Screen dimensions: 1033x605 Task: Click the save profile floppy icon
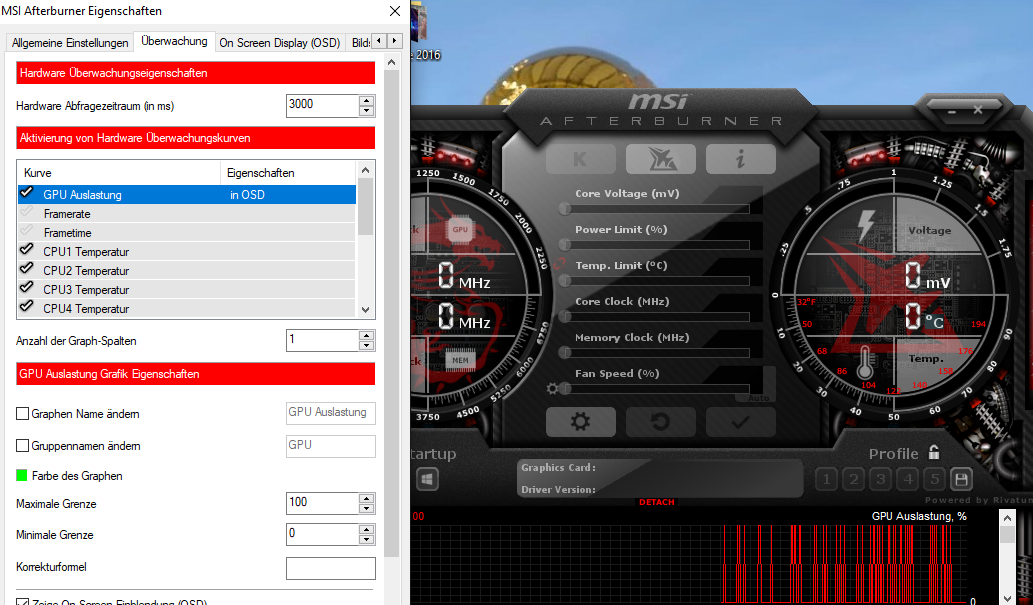pyautogui.click(x=961, y=479)
